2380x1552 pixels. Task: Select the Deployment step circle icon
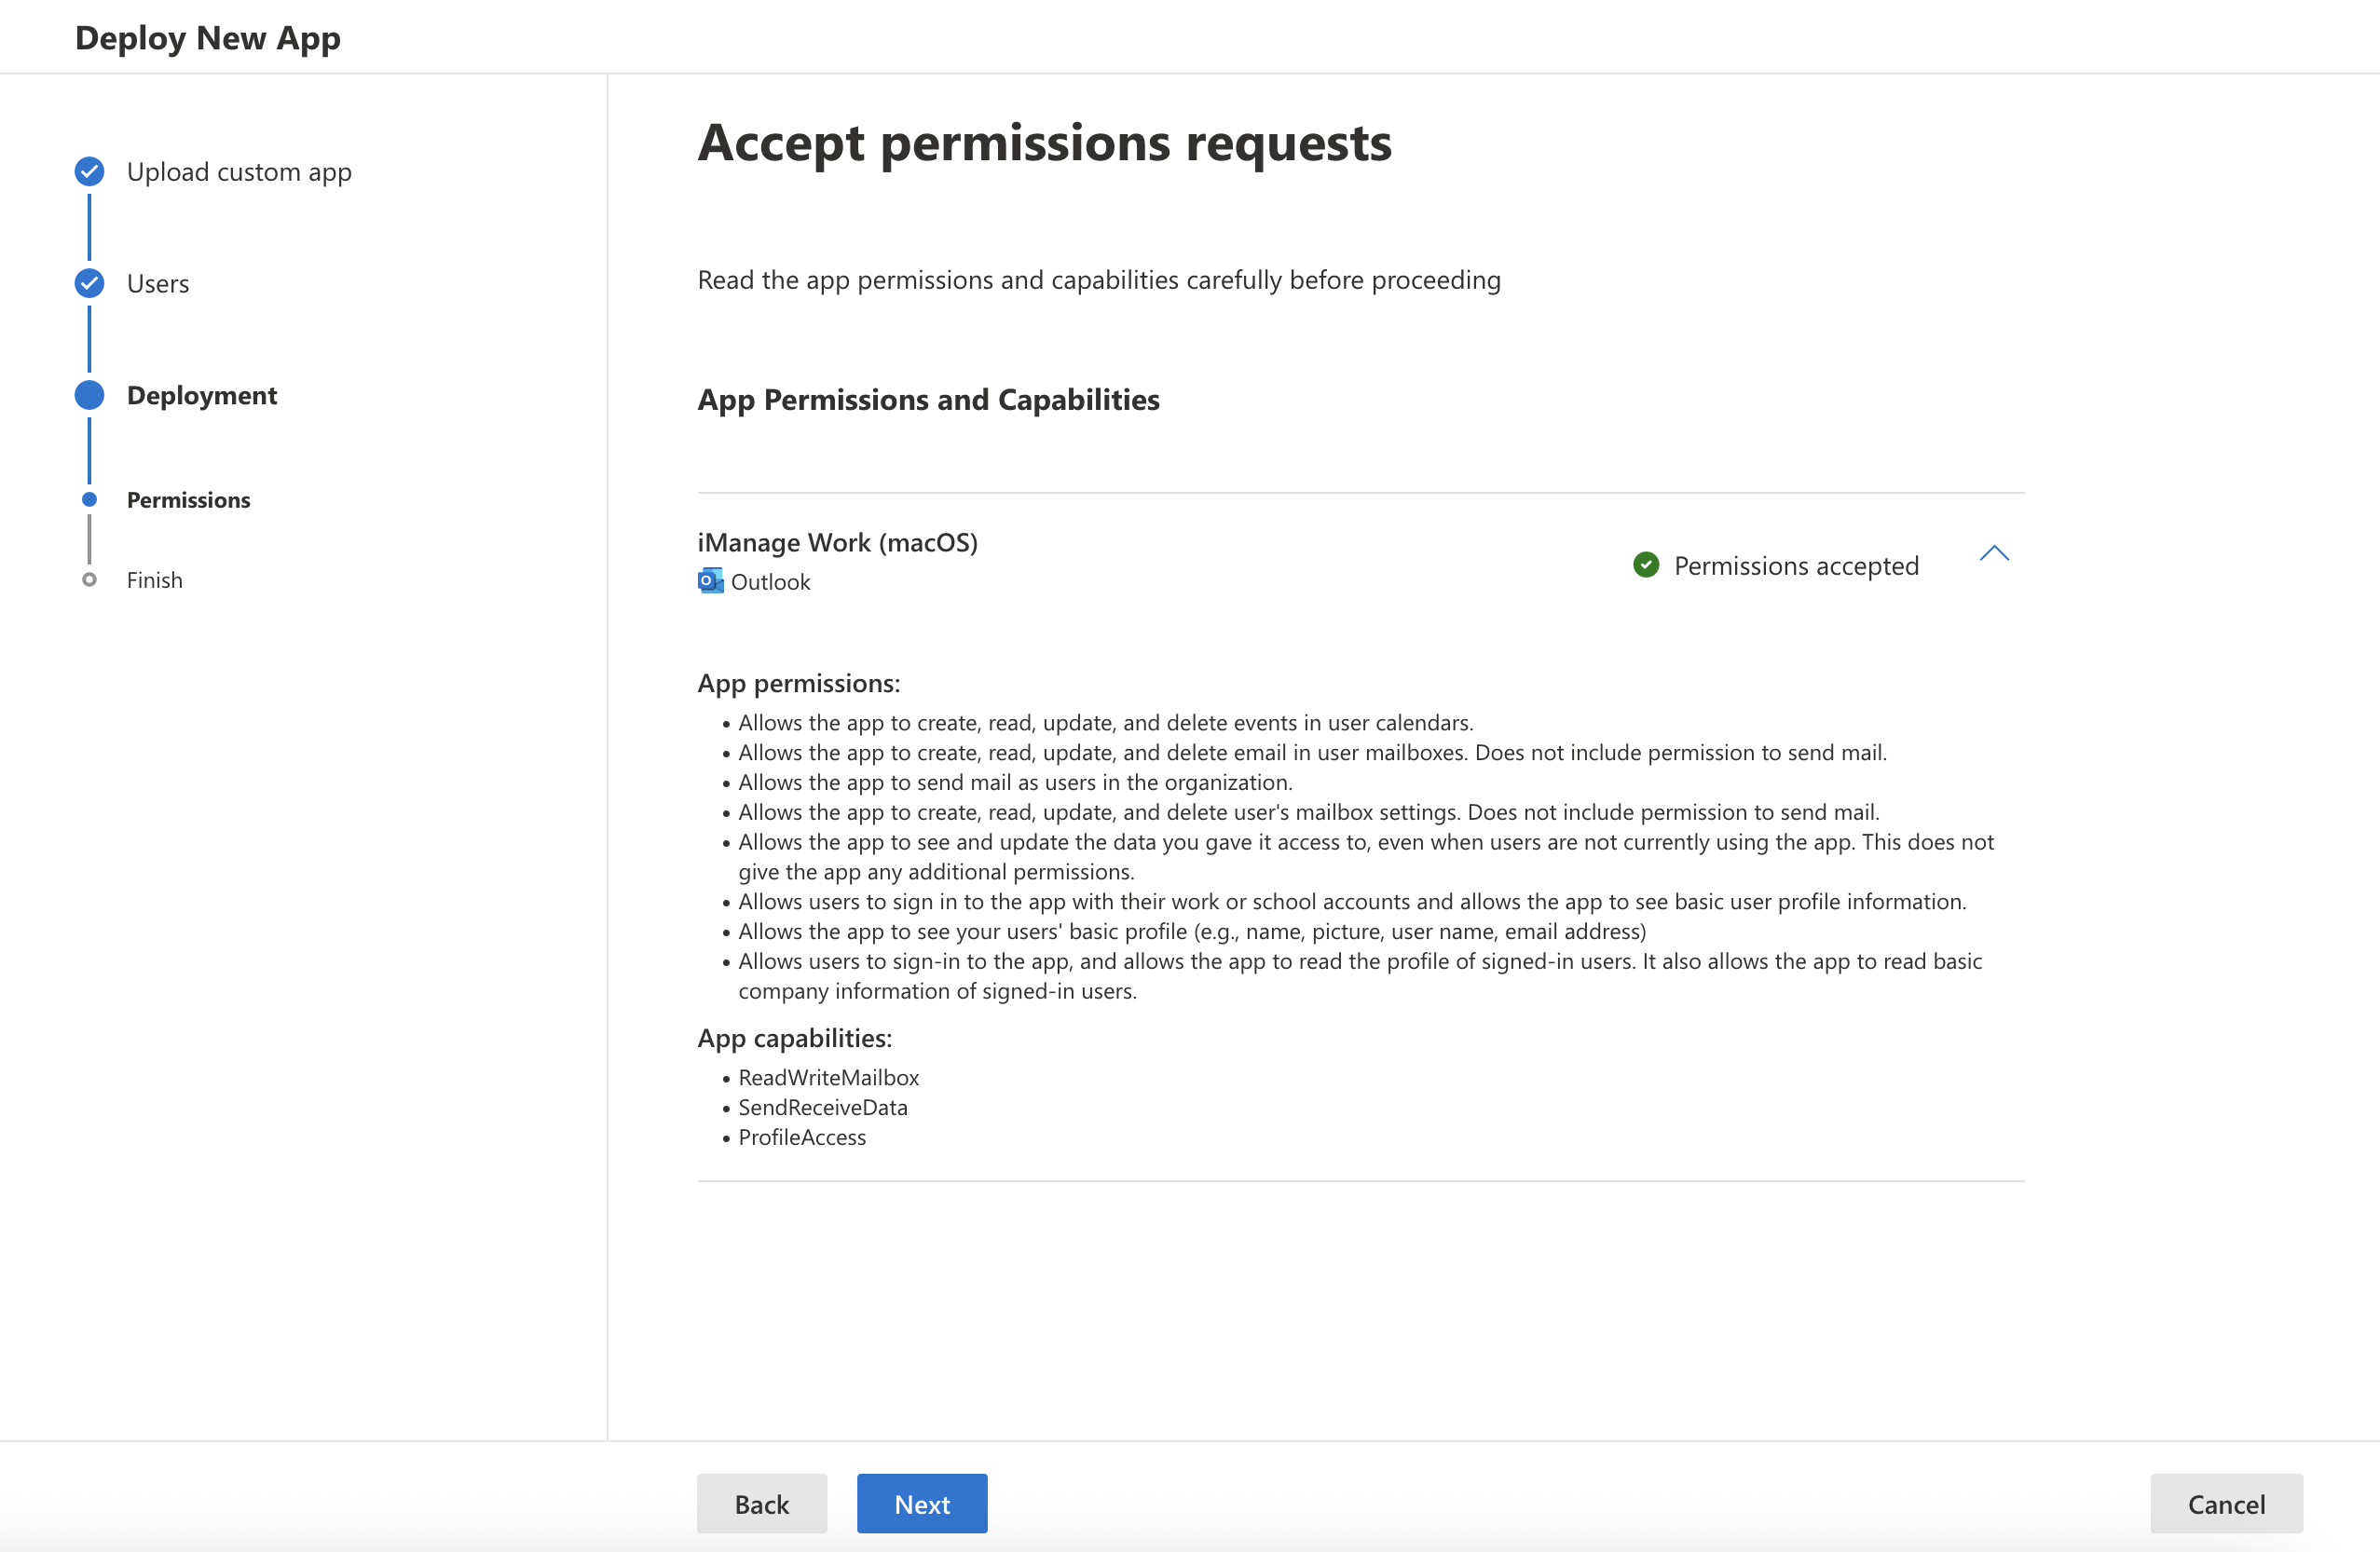[x=89, y=394]
